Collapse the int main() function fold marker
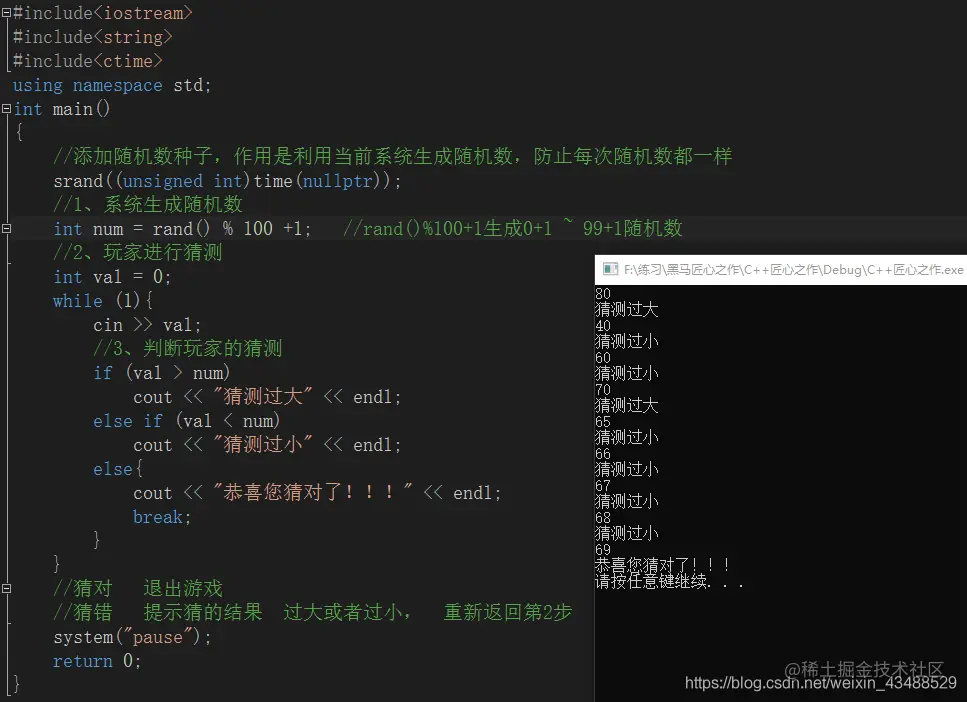 [x=6, y=108]
